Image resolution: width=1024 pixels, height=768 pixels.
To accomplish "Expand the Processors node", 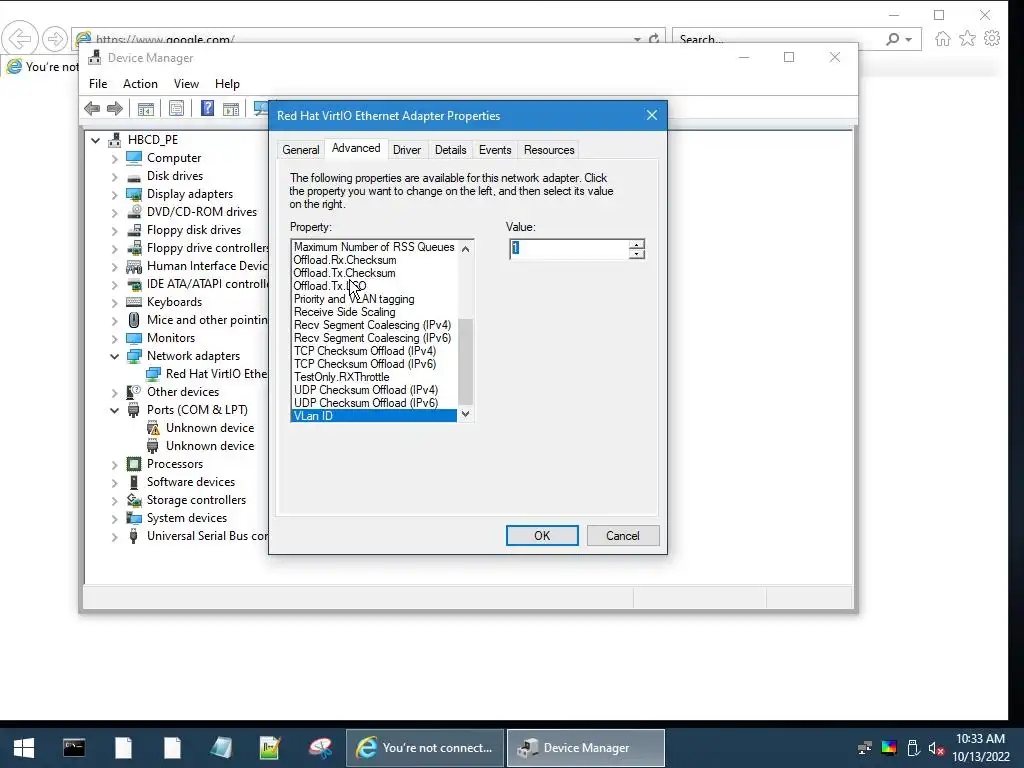I will tap(115, 464).
